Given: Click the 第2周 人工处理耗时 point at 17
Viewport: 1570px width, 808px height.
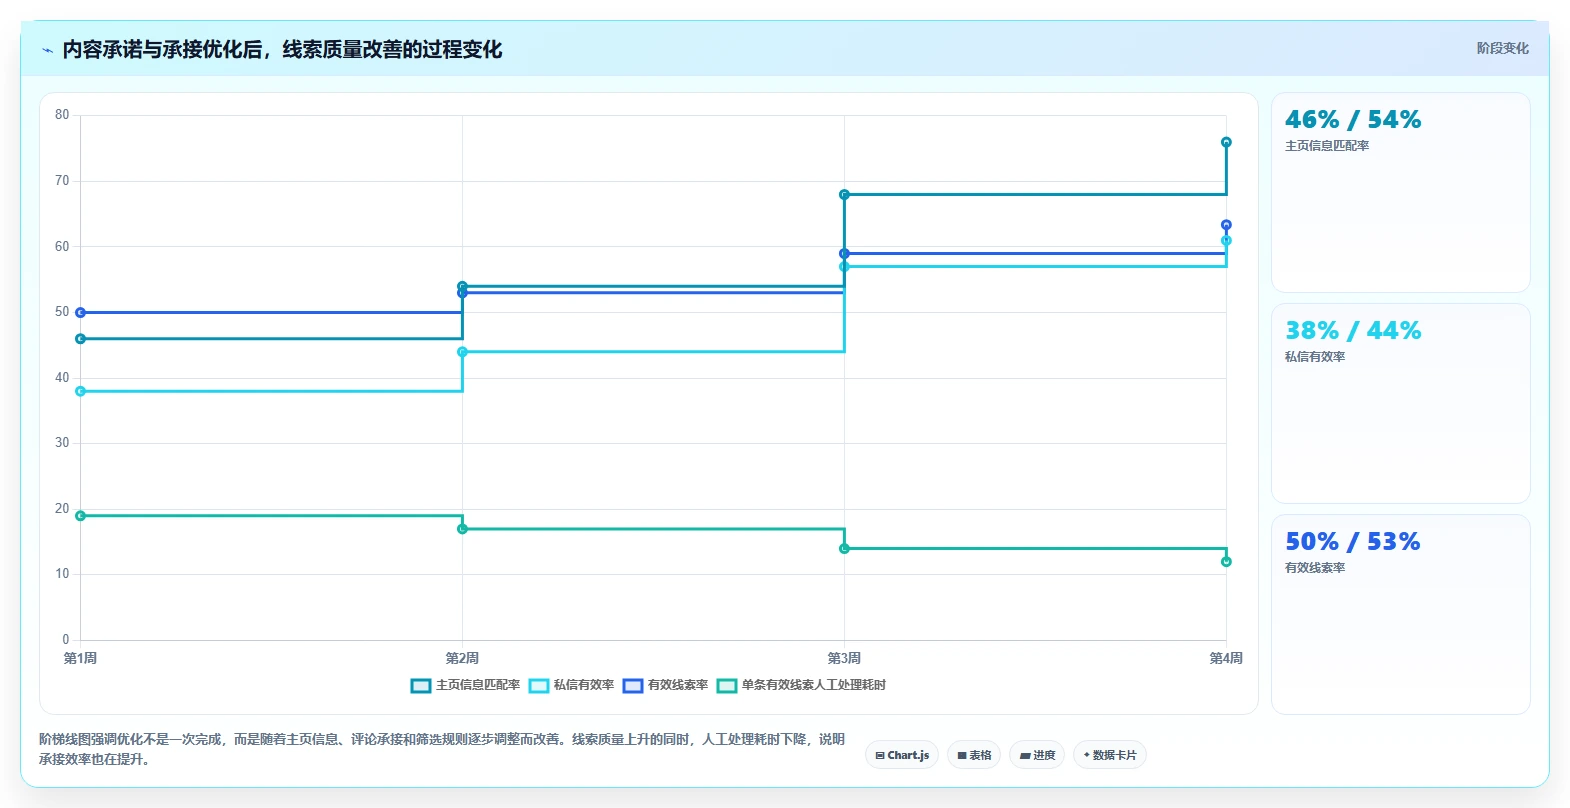Looking at the screenshot, I should point(462,529).
